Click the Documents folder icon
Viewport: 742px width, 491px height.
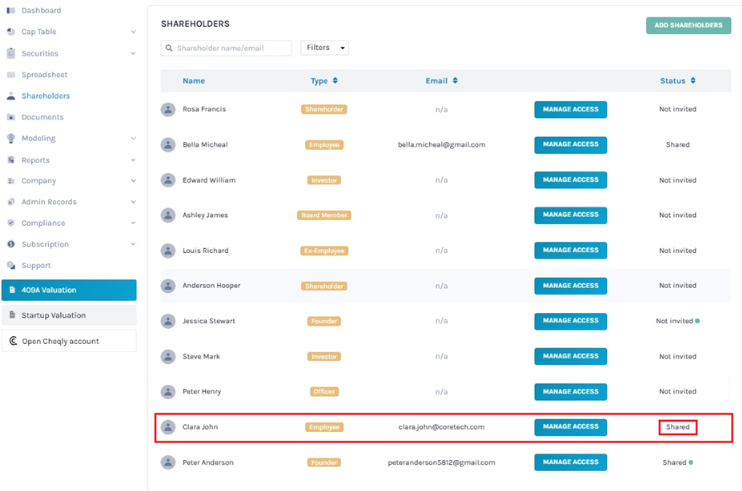[11, 117]
